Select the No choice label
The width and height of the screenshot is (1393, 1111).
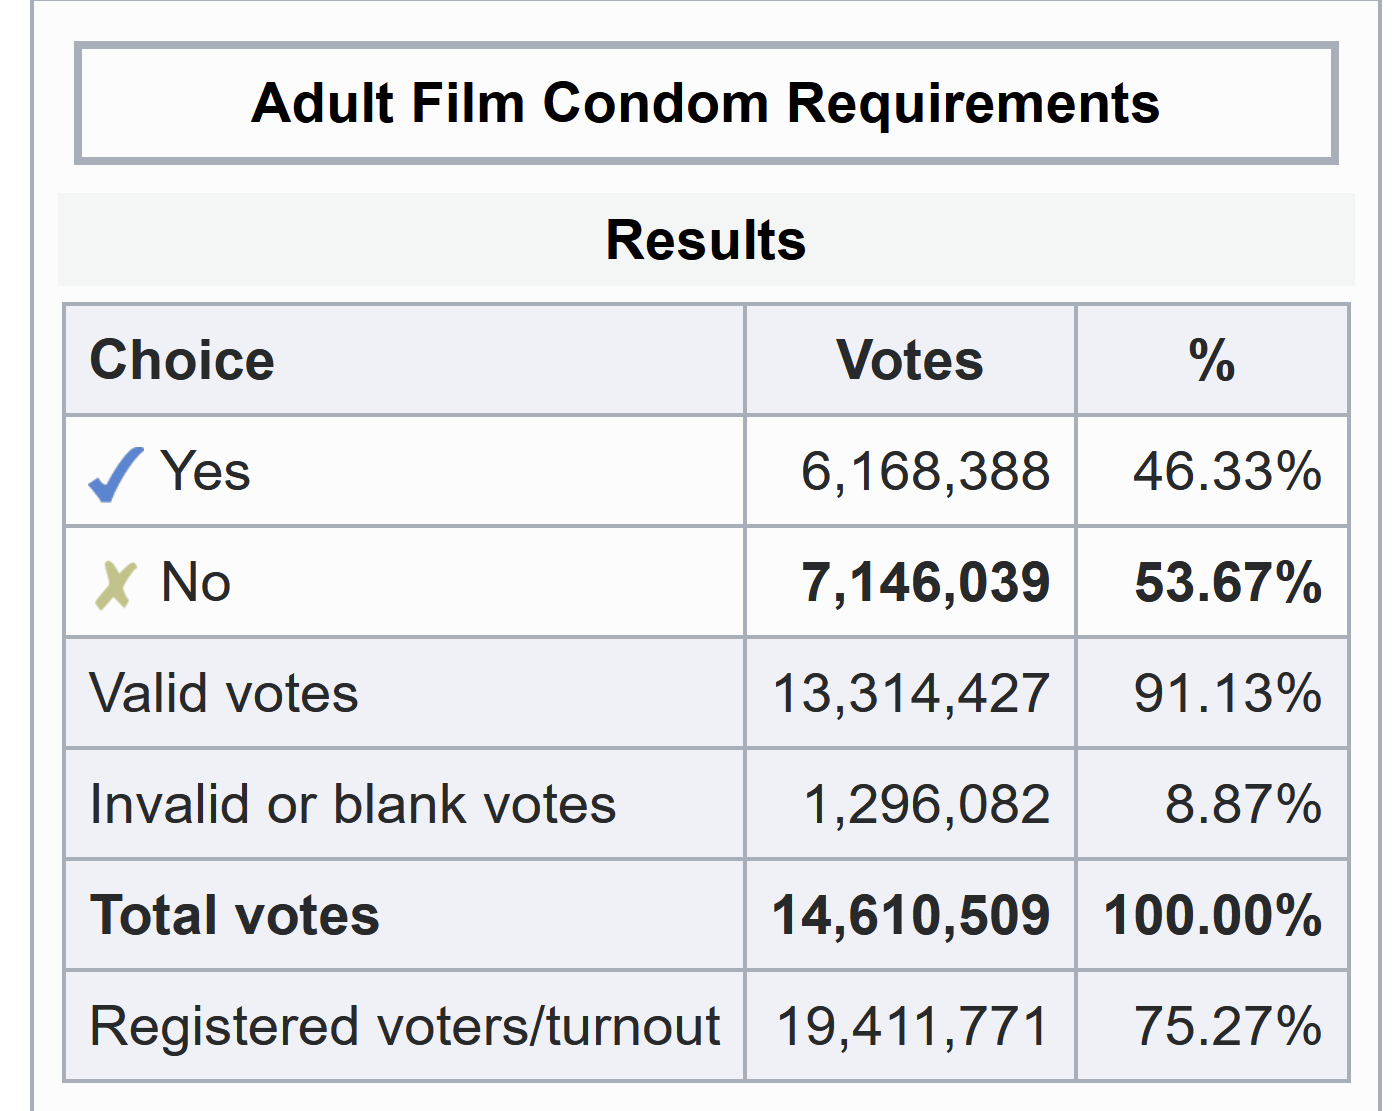196,582
